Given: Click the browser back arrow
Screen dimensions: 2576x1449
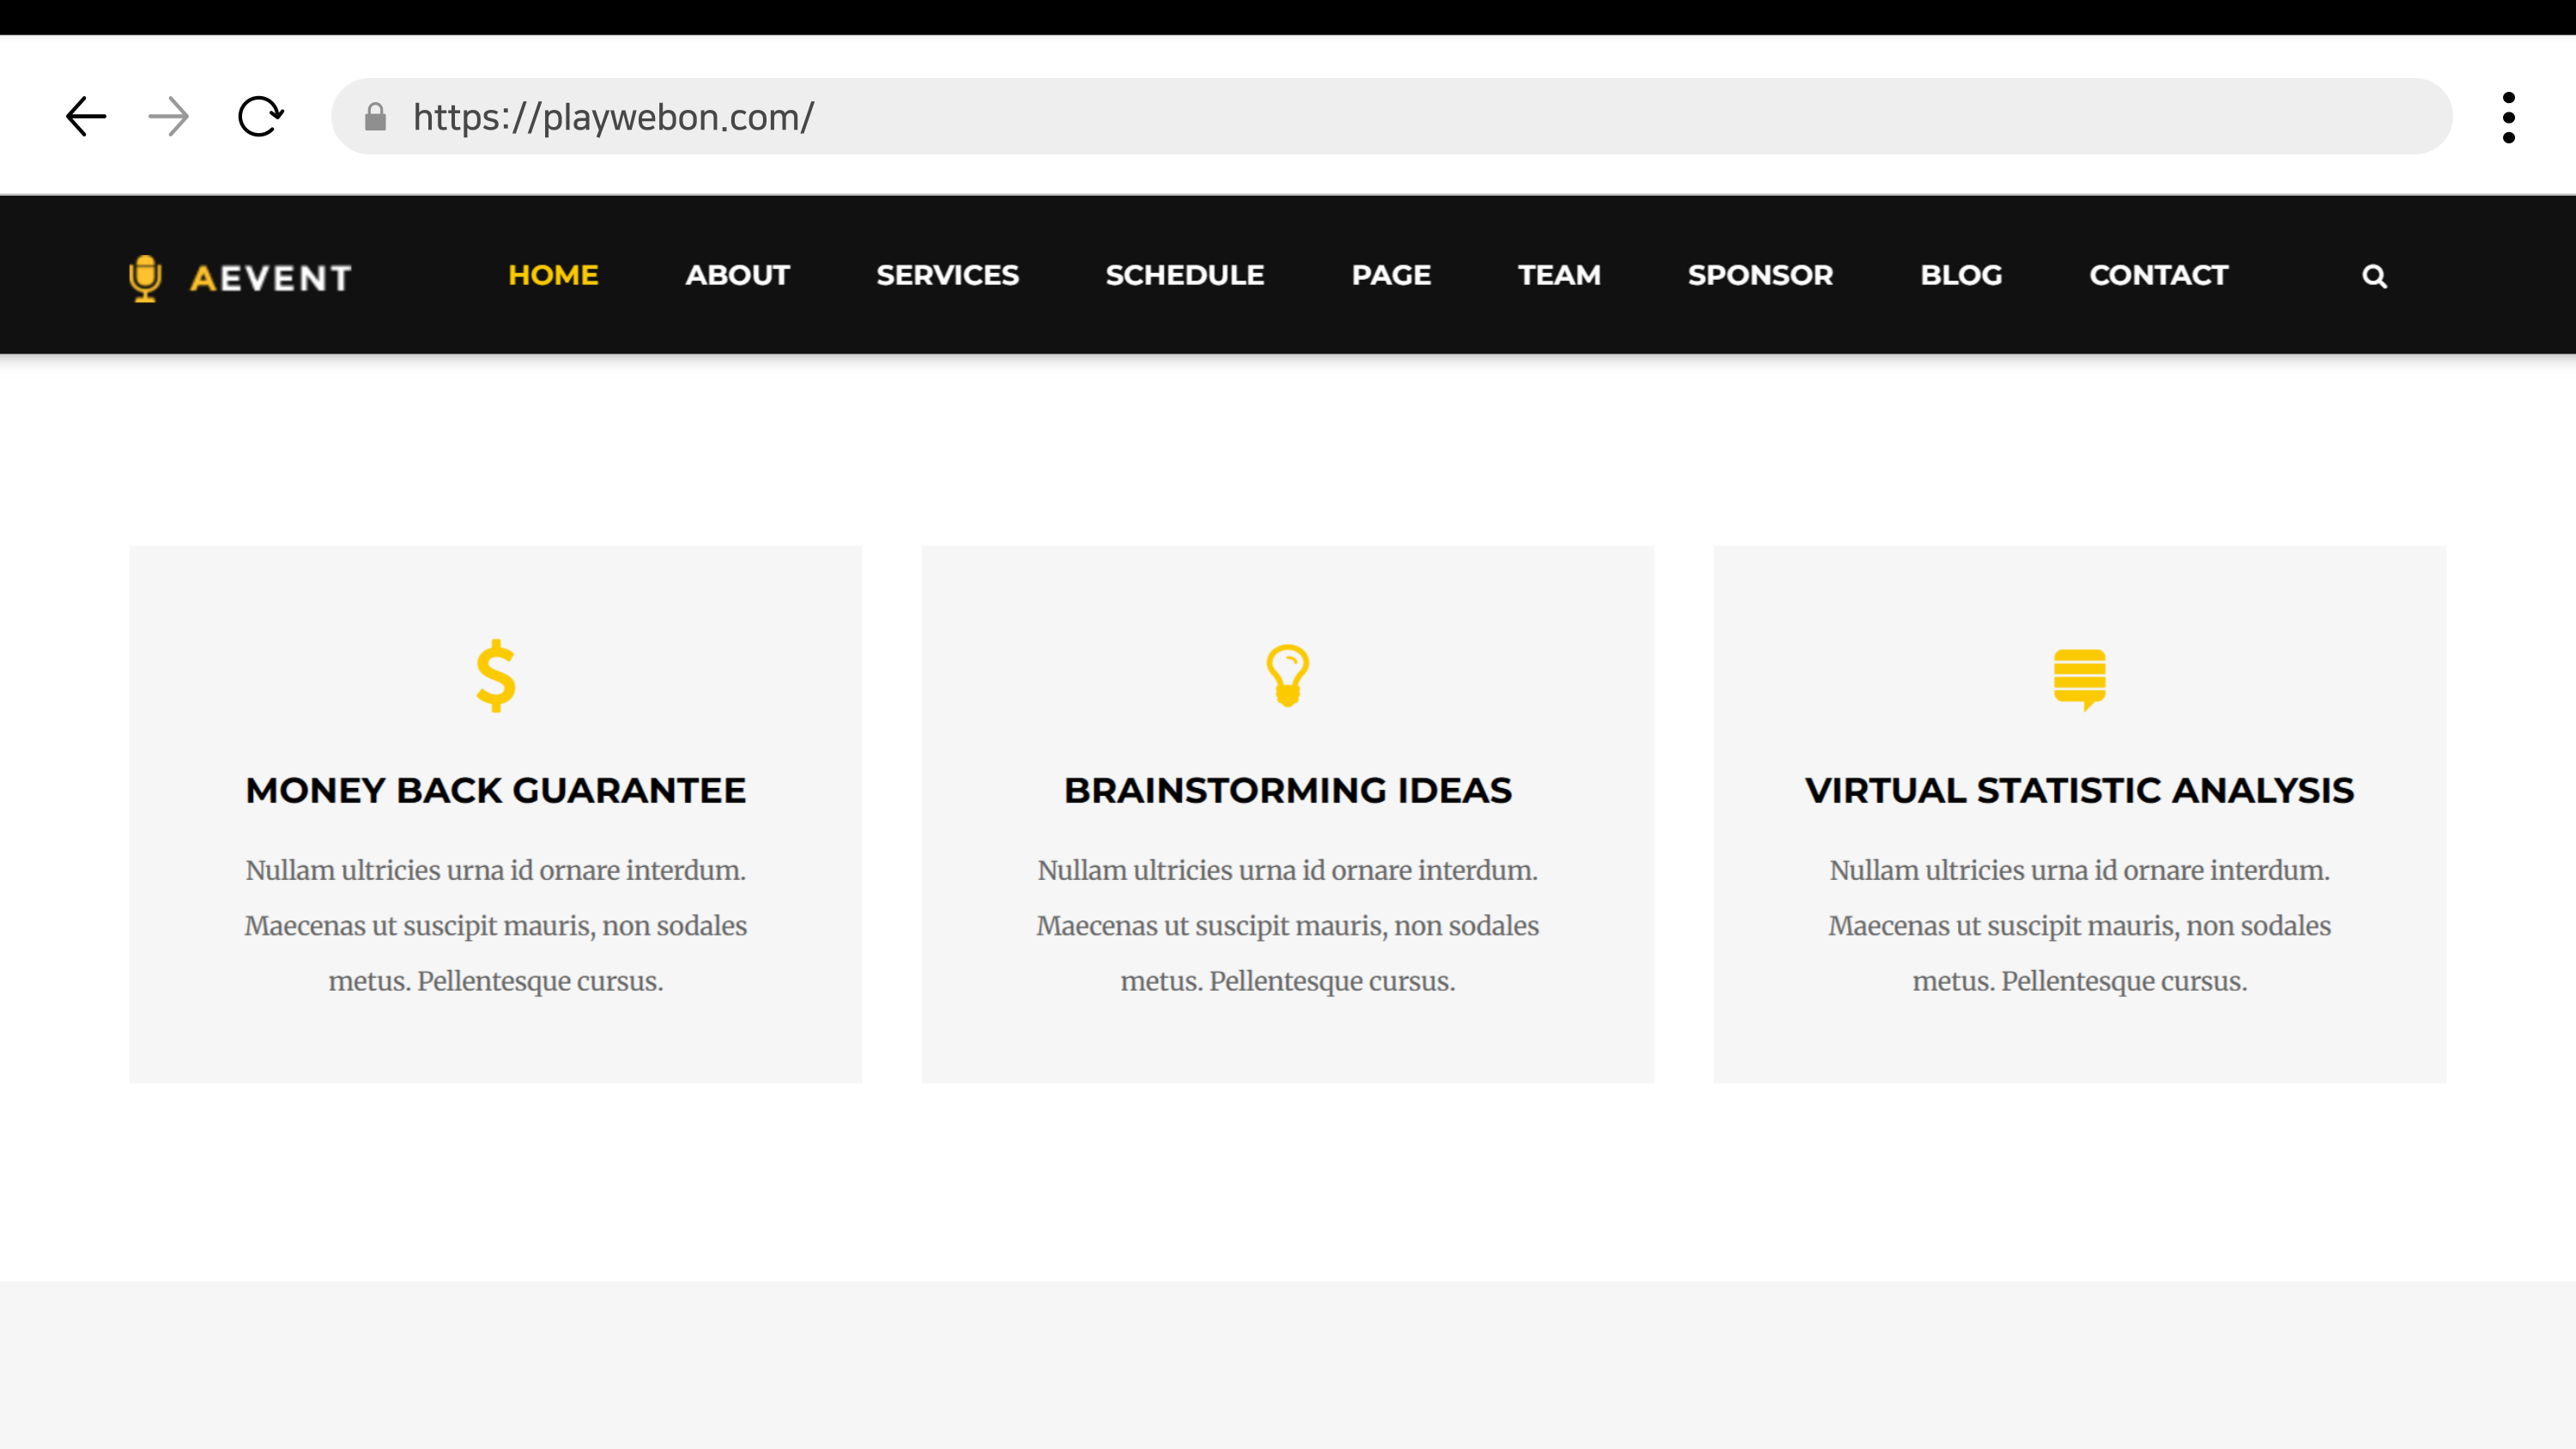Looking at the screenshot, I should [86, 117].
